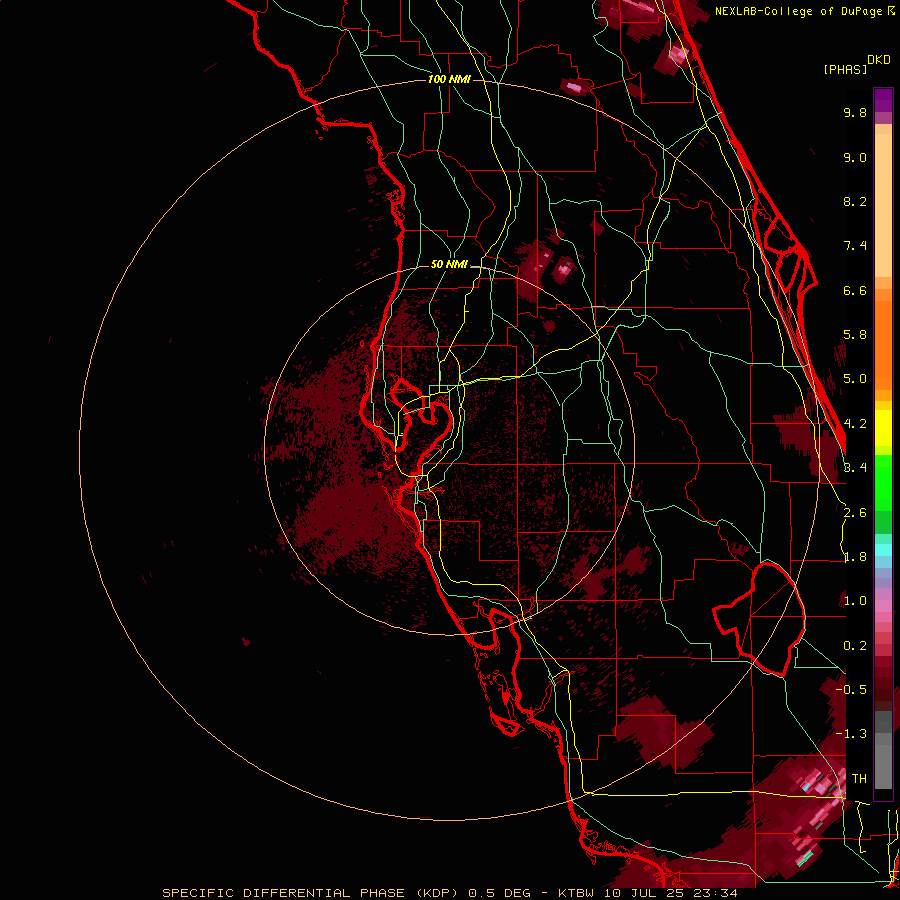Click the [PHAS] label above the color scale
Viewport: 900px width, 900px height.
click(845, 69)
